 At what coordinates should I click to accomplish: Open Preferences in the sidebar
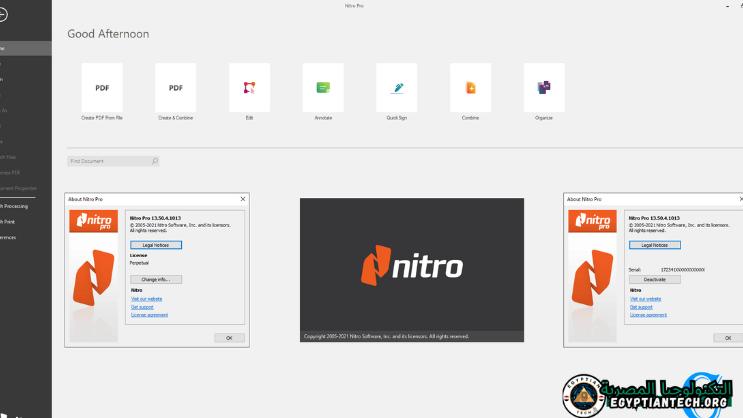tap(9, 237)
